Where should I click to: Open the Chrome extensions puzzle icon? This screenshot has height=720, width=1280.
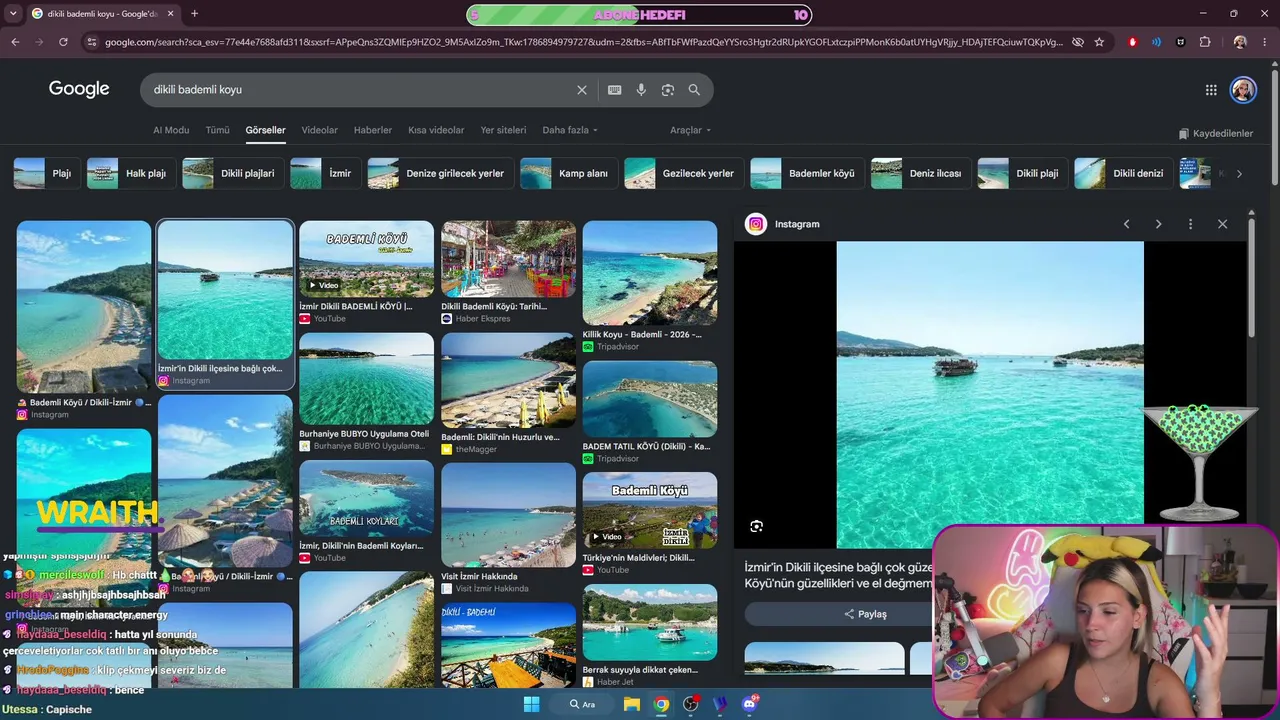(x=1205, y=42)
